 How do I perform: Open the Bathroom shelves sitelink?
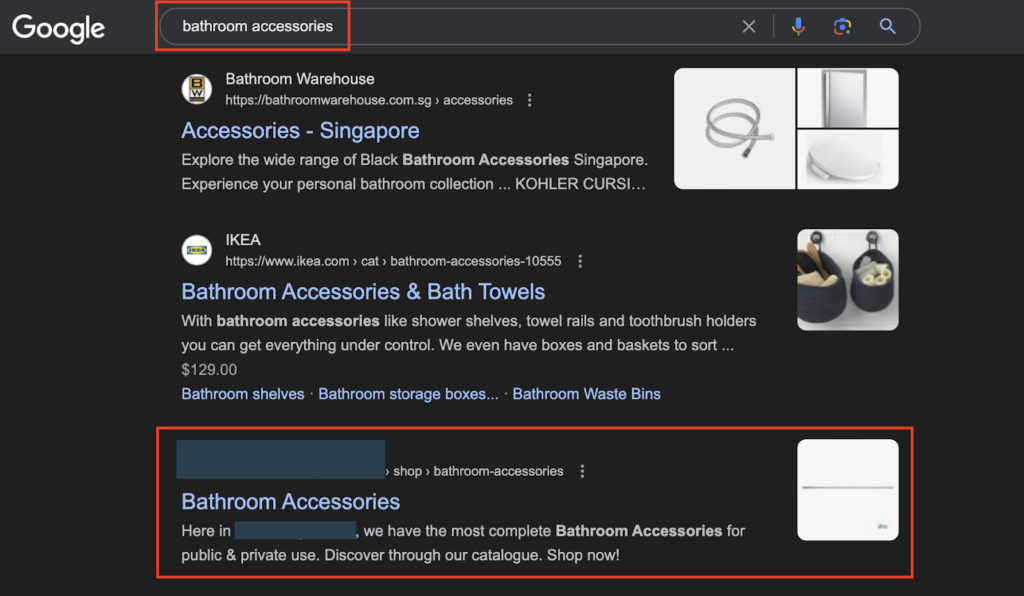(x=243, y=394)
